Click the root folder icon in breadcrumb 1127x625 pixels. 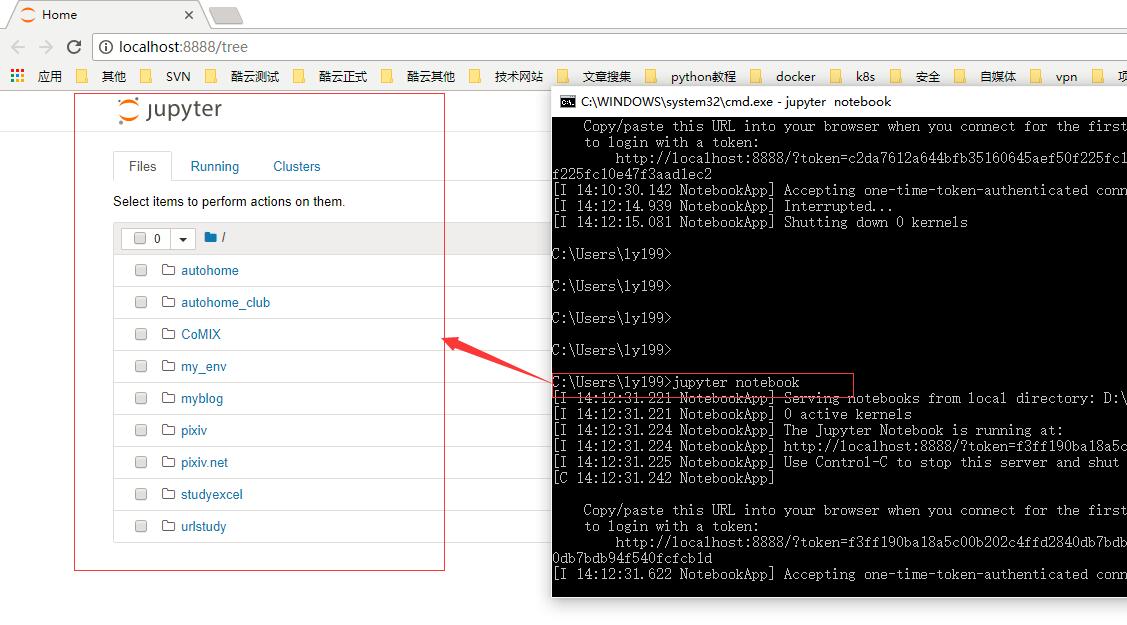(x=210, y=237)
